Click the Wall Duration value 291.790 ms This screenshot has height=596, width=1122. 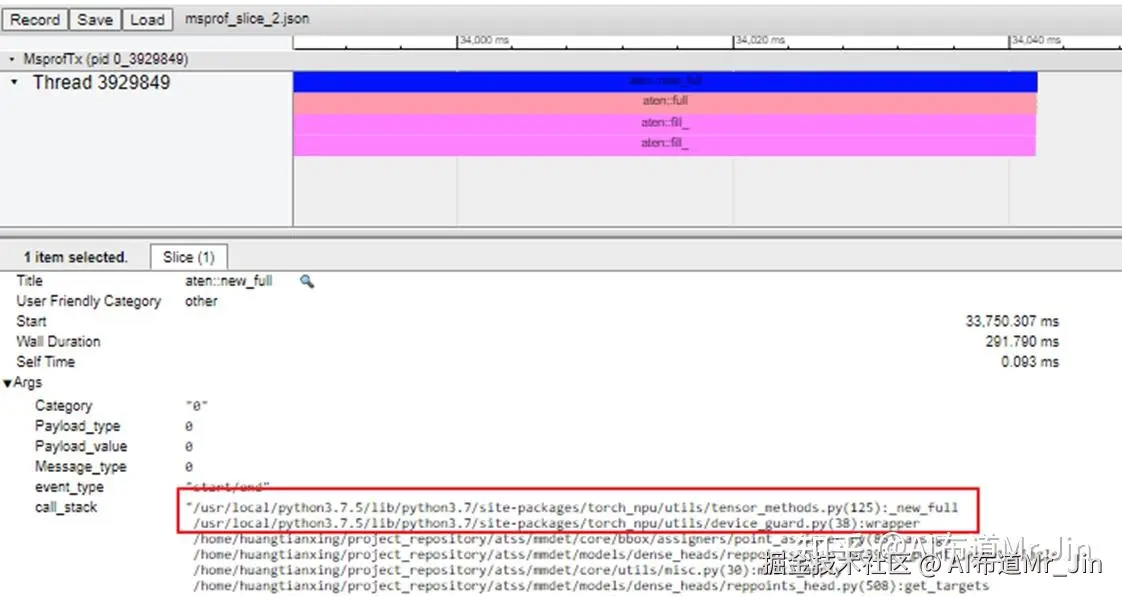[x=1022, y=341]
